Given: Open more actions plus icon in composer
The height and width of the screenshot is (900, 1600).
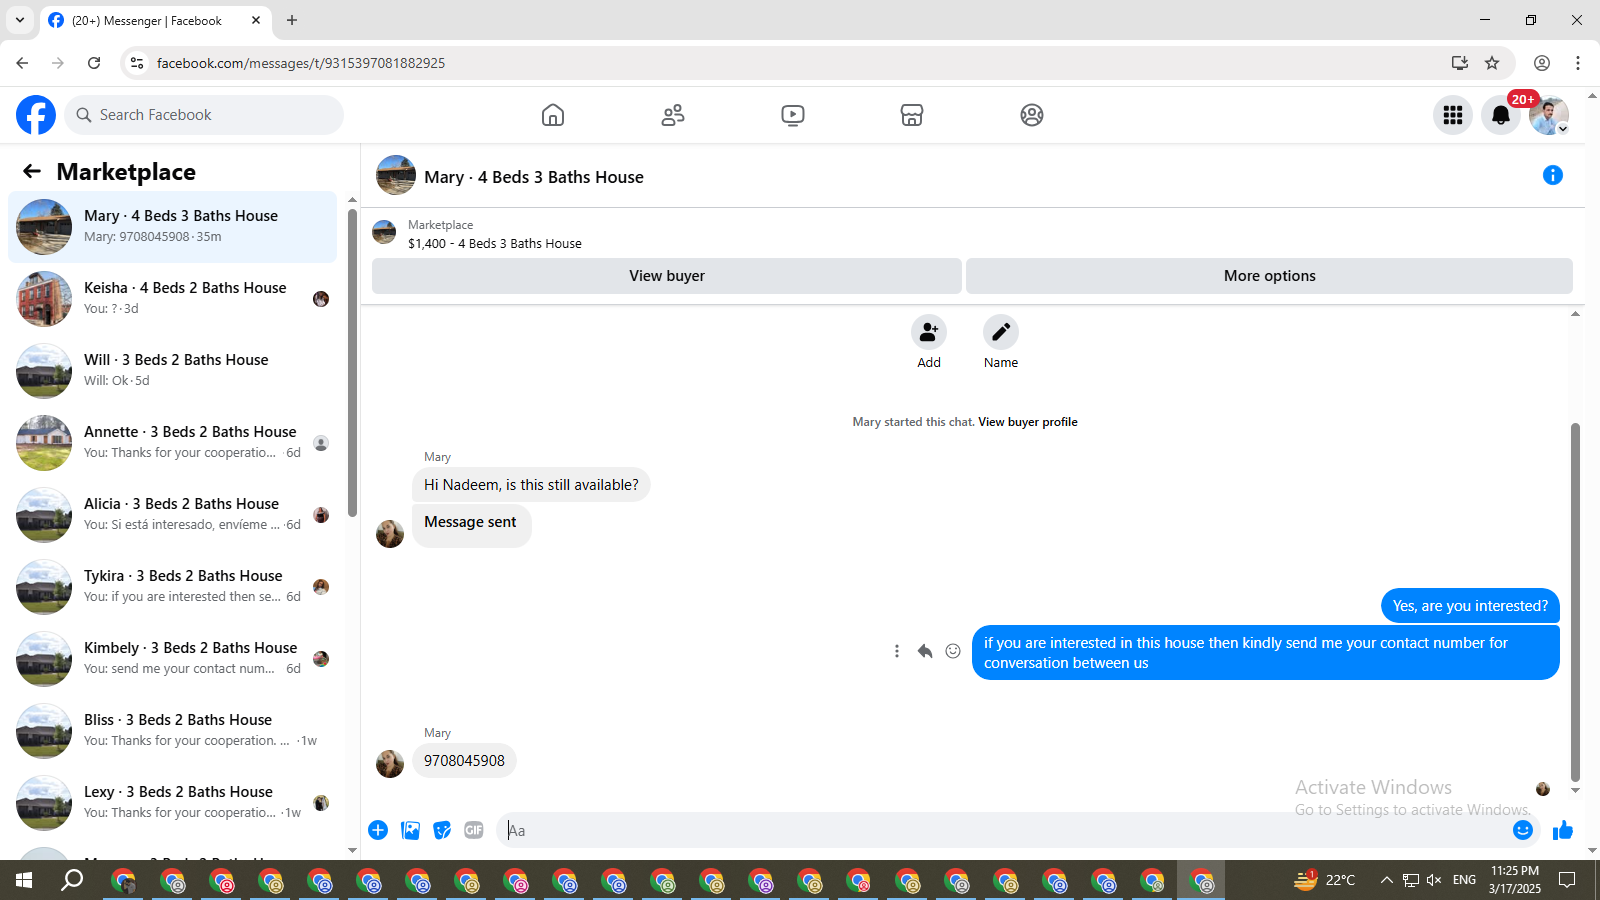Looking at the screenshot, I should point(378,830).
